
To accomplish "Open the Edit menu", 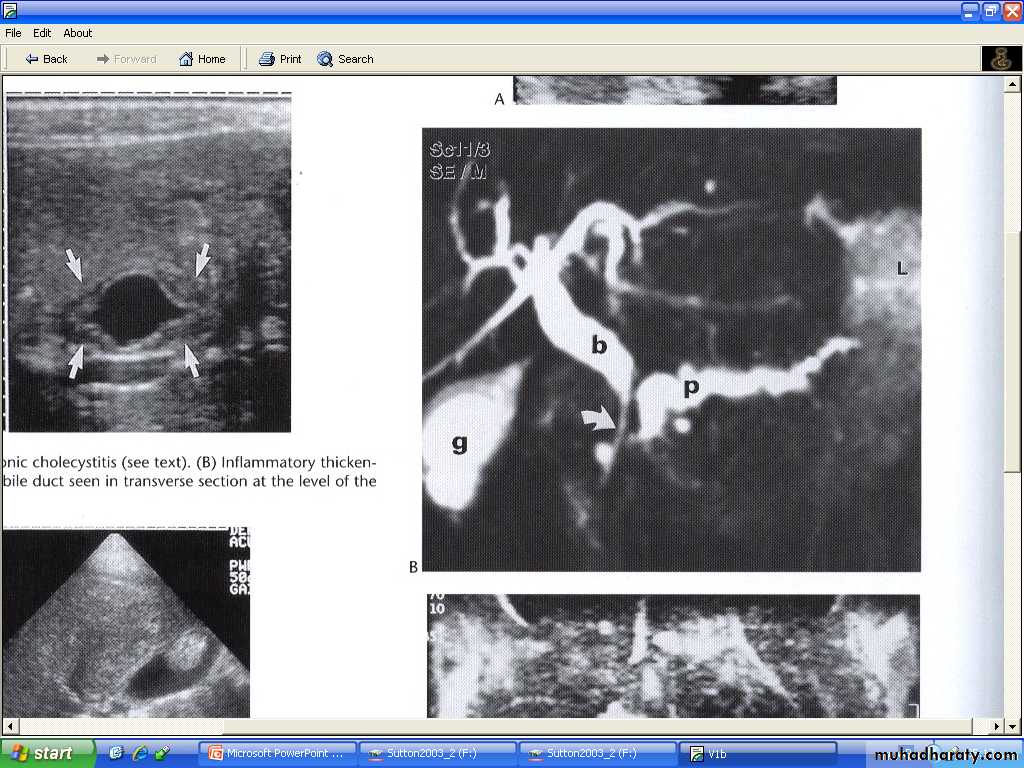I will (x=43, y=33).
